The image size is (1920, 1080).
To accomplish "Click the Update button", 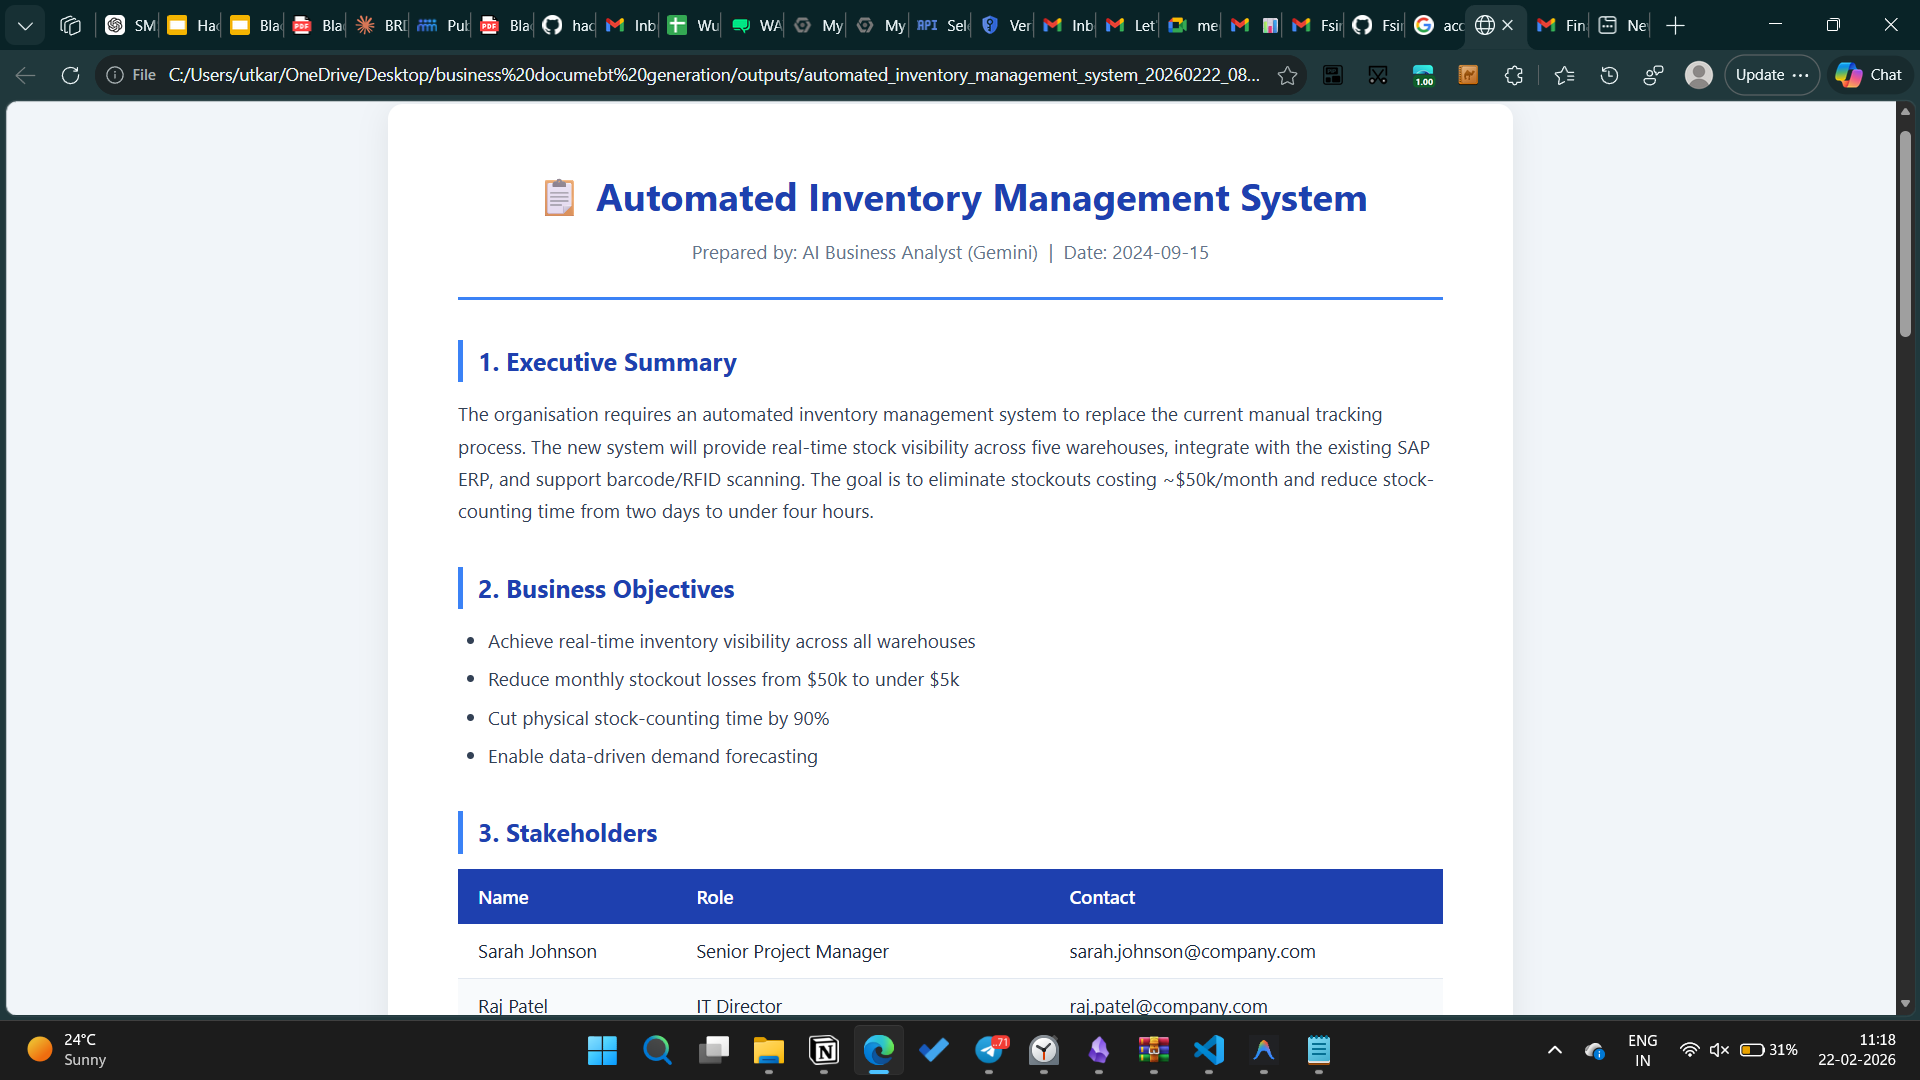I will (x=1761, y=75).
